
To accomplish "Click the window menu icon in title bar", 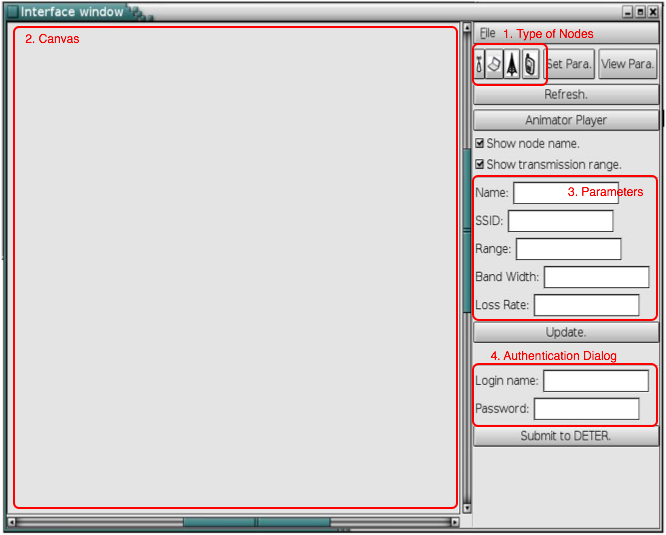I will tap(12, 12).
